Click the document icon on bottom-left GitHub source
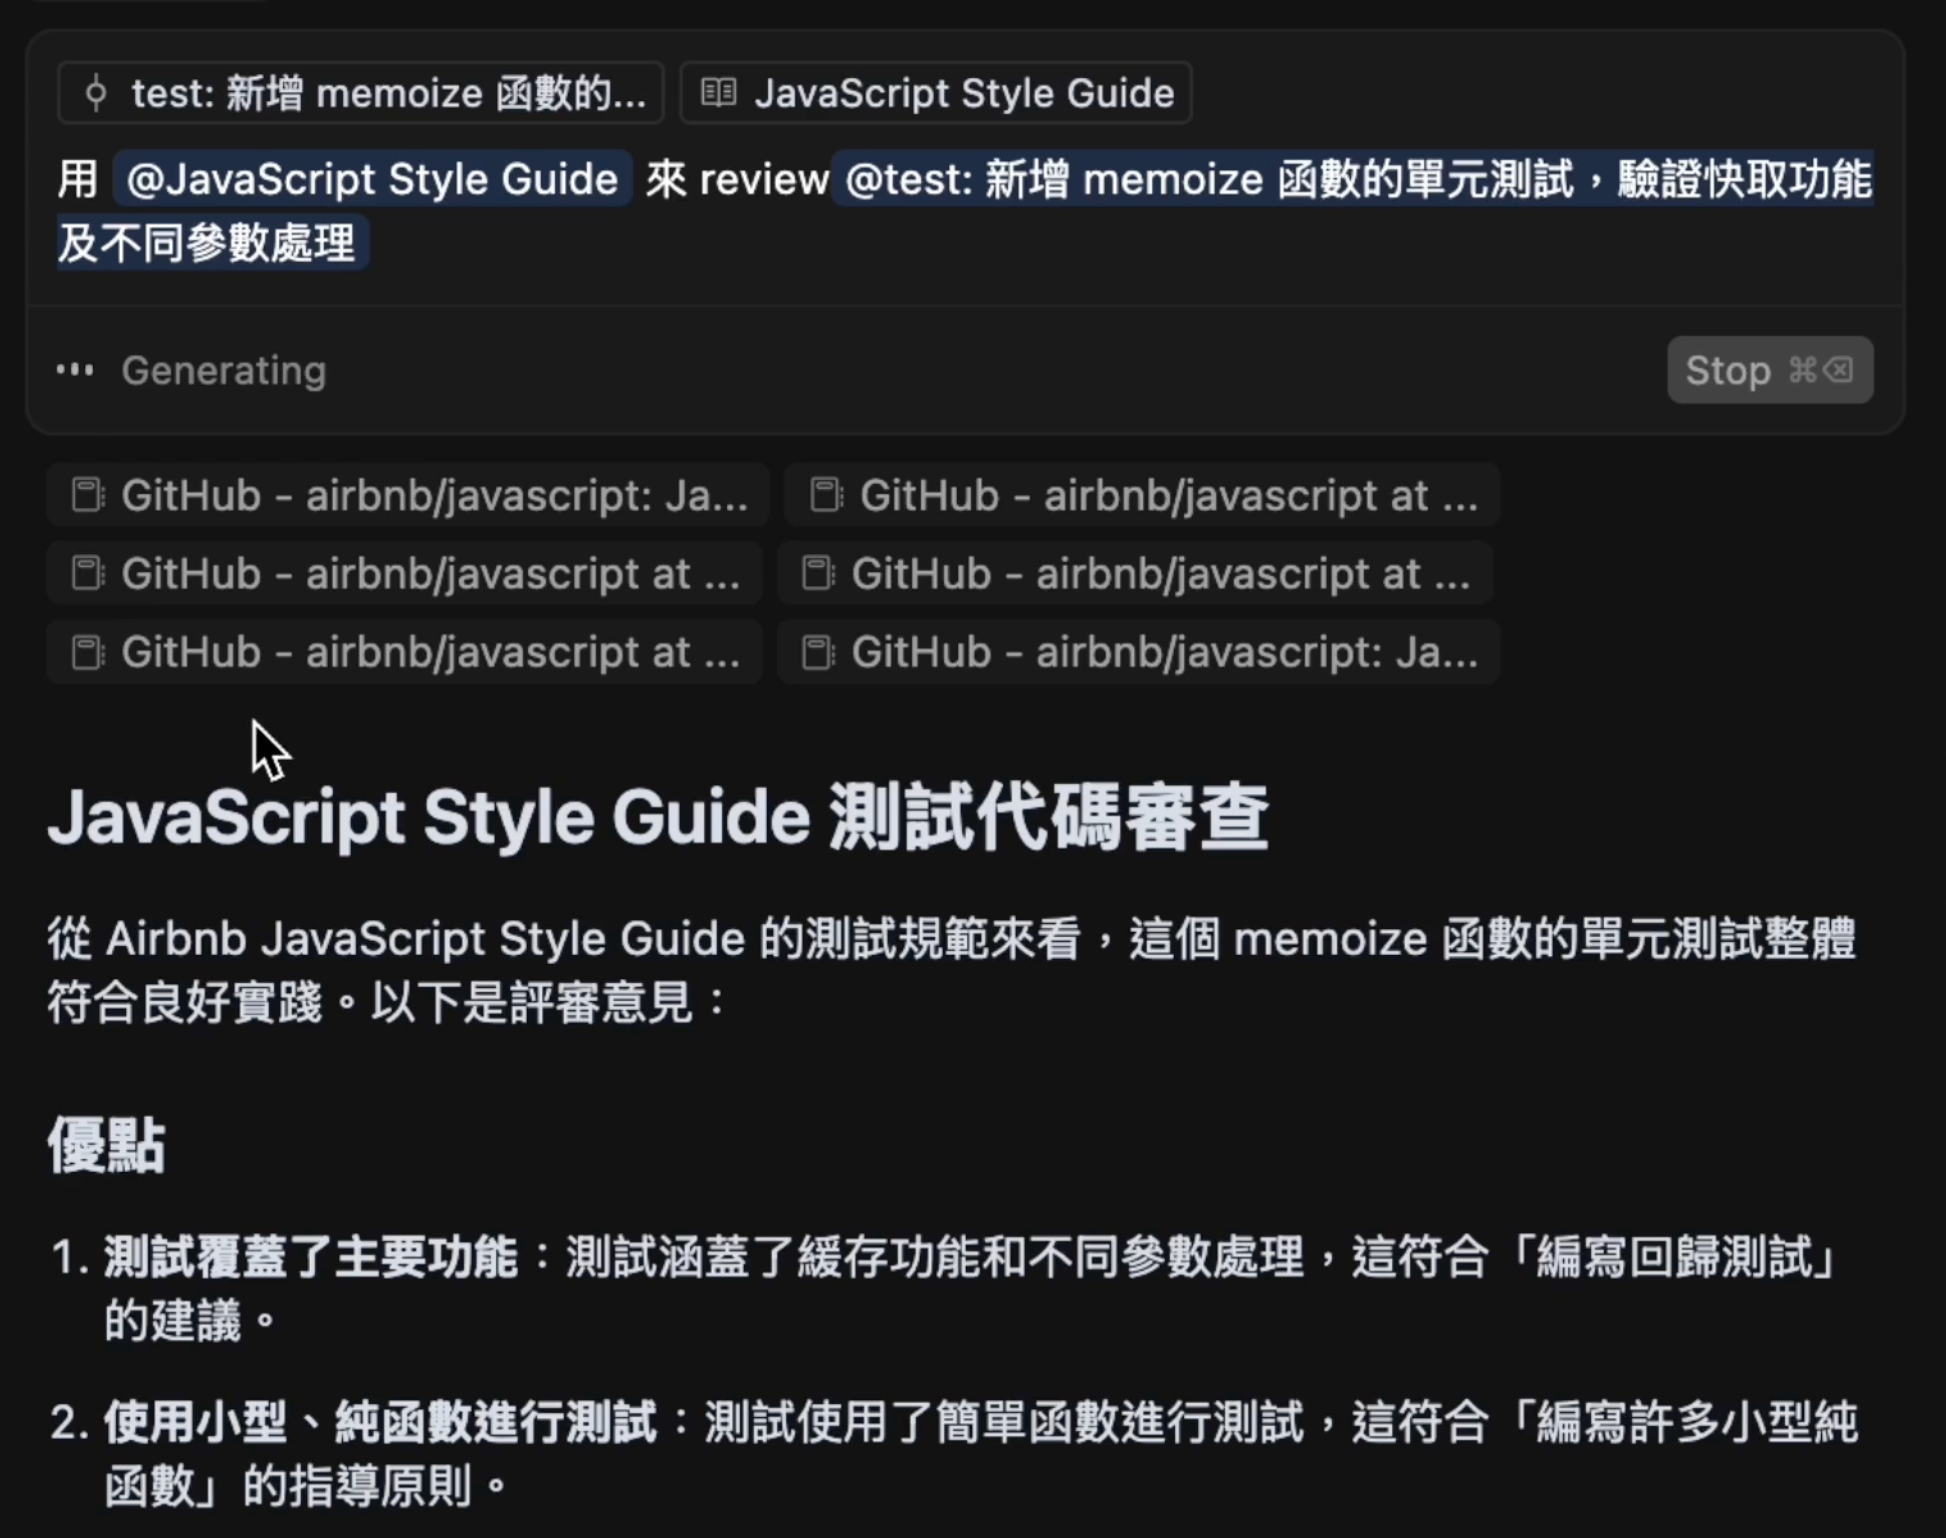The image size is (1946, 1538). pyautogui.click(x=88, y=651)
